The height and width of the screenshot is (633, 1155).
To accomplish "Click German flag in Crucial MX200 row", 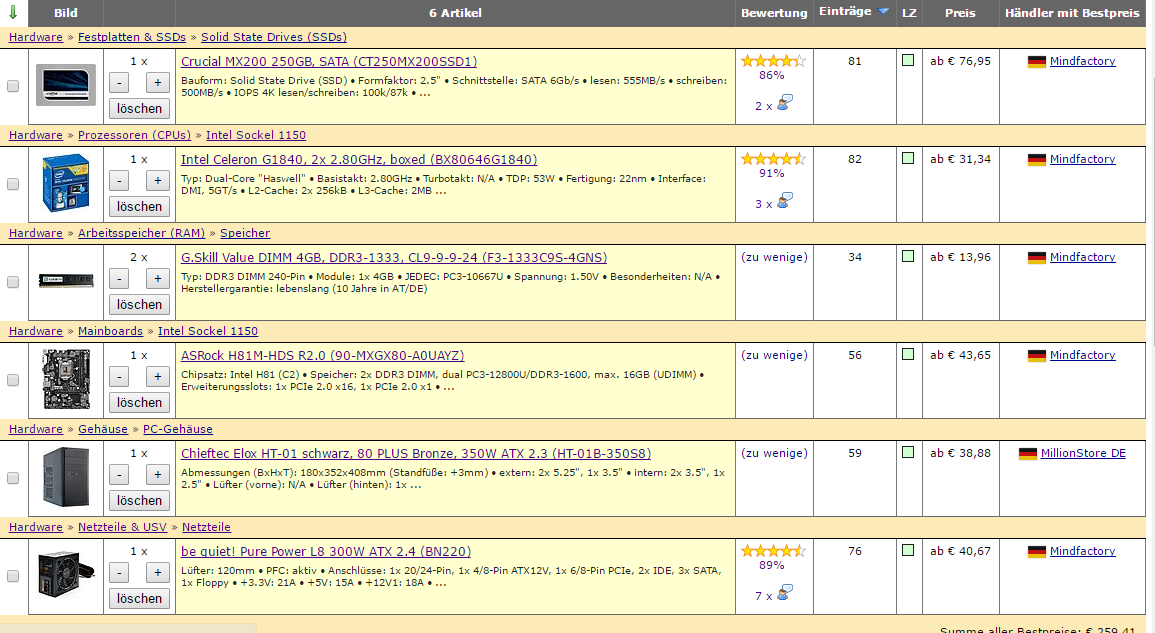I will pyautogui.click(x=1036, y=62).
